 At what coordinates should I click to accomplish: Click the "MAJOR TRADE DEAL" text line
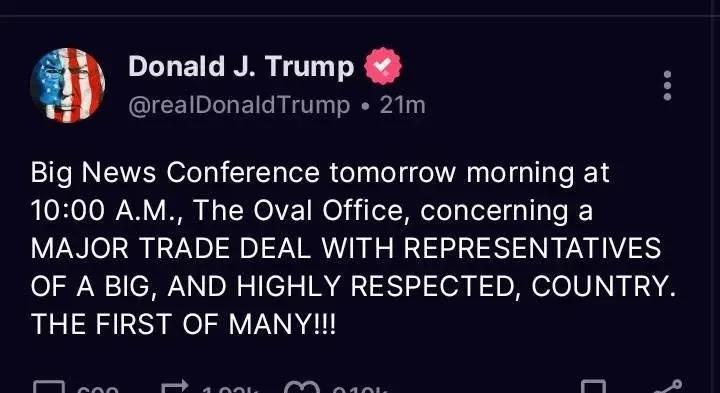[x=346, y=249]
